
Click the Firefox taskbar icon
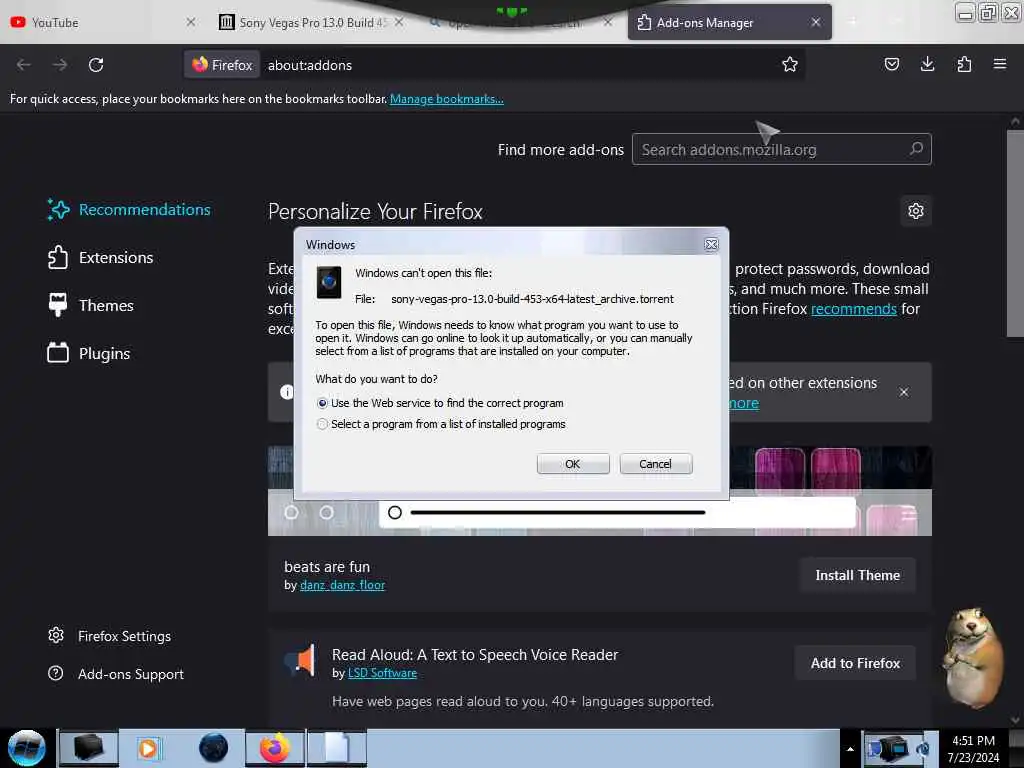[x=275, y=748]
